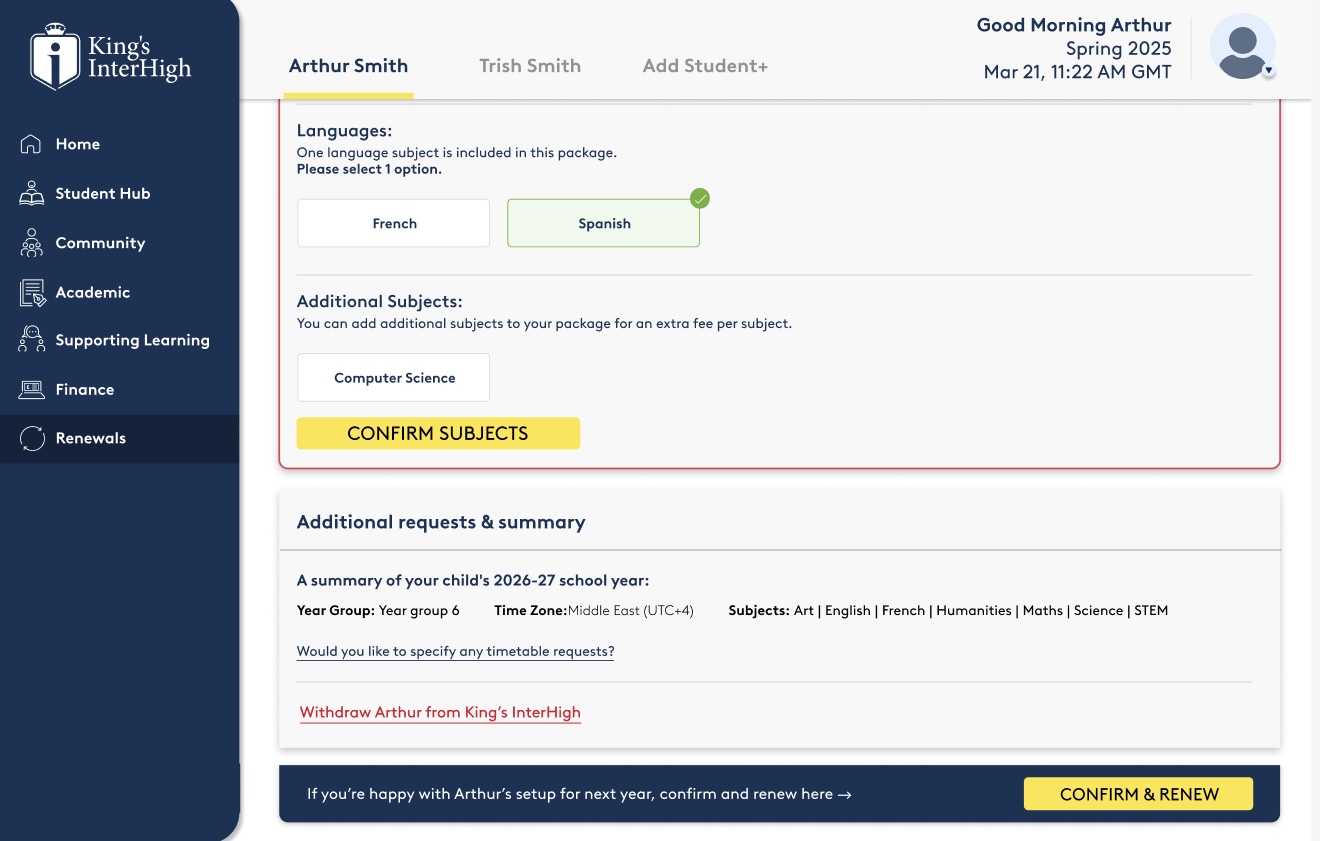1320x841 pixels.
Task: Expand timetable requests question link
Action: (x=455, y=651)
